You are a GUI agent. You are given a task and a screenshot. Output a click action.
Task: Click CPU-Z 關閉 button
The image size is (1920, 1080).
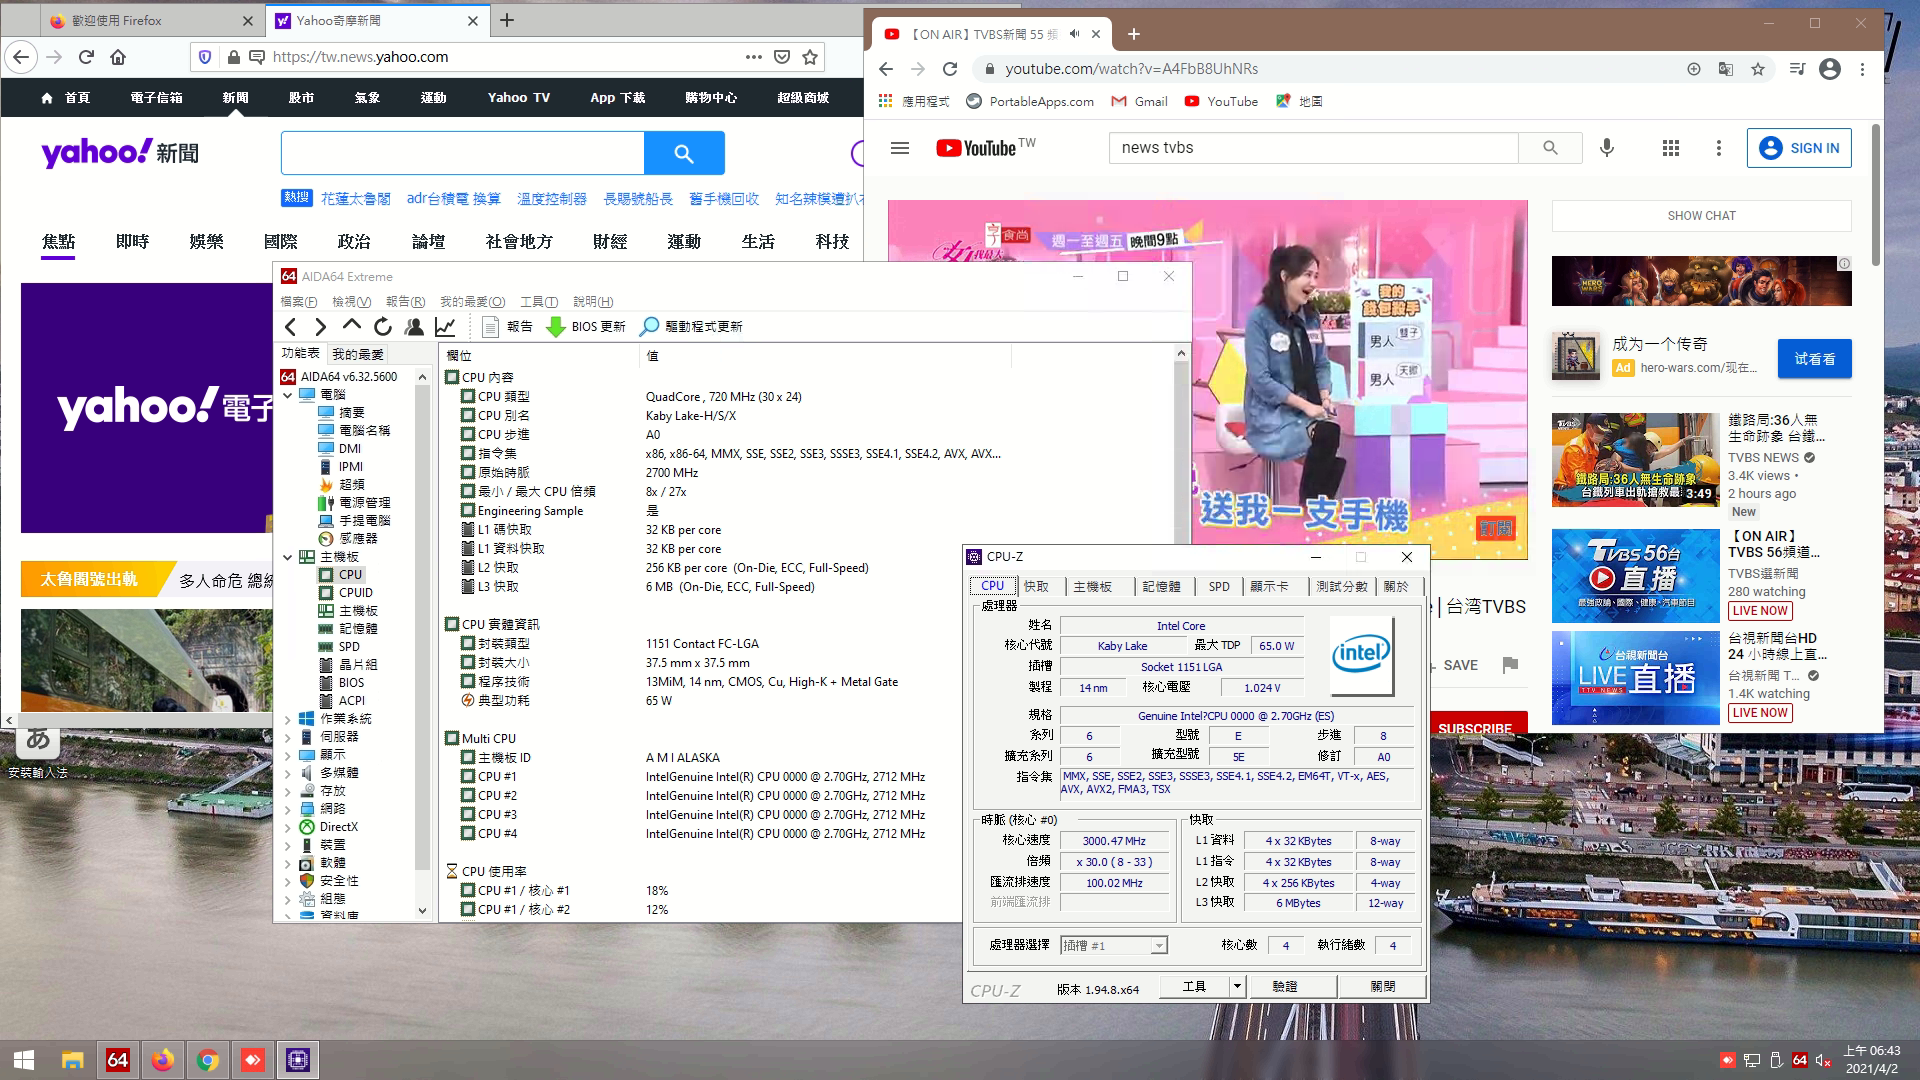[x=1383, y=986]
